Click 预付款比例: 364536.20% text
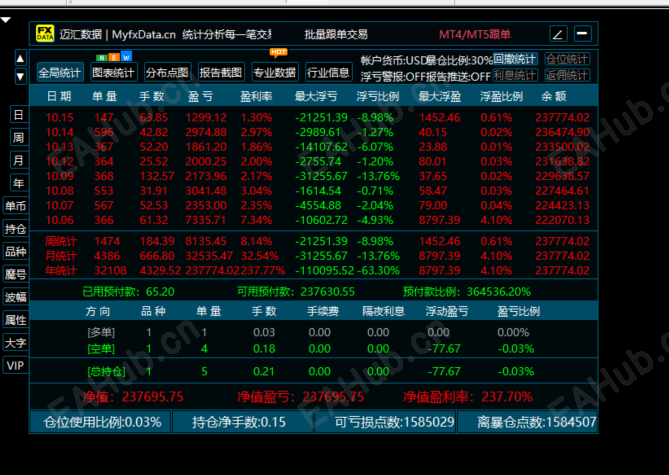This screenshot has width=669, height=475. (467, 292)
